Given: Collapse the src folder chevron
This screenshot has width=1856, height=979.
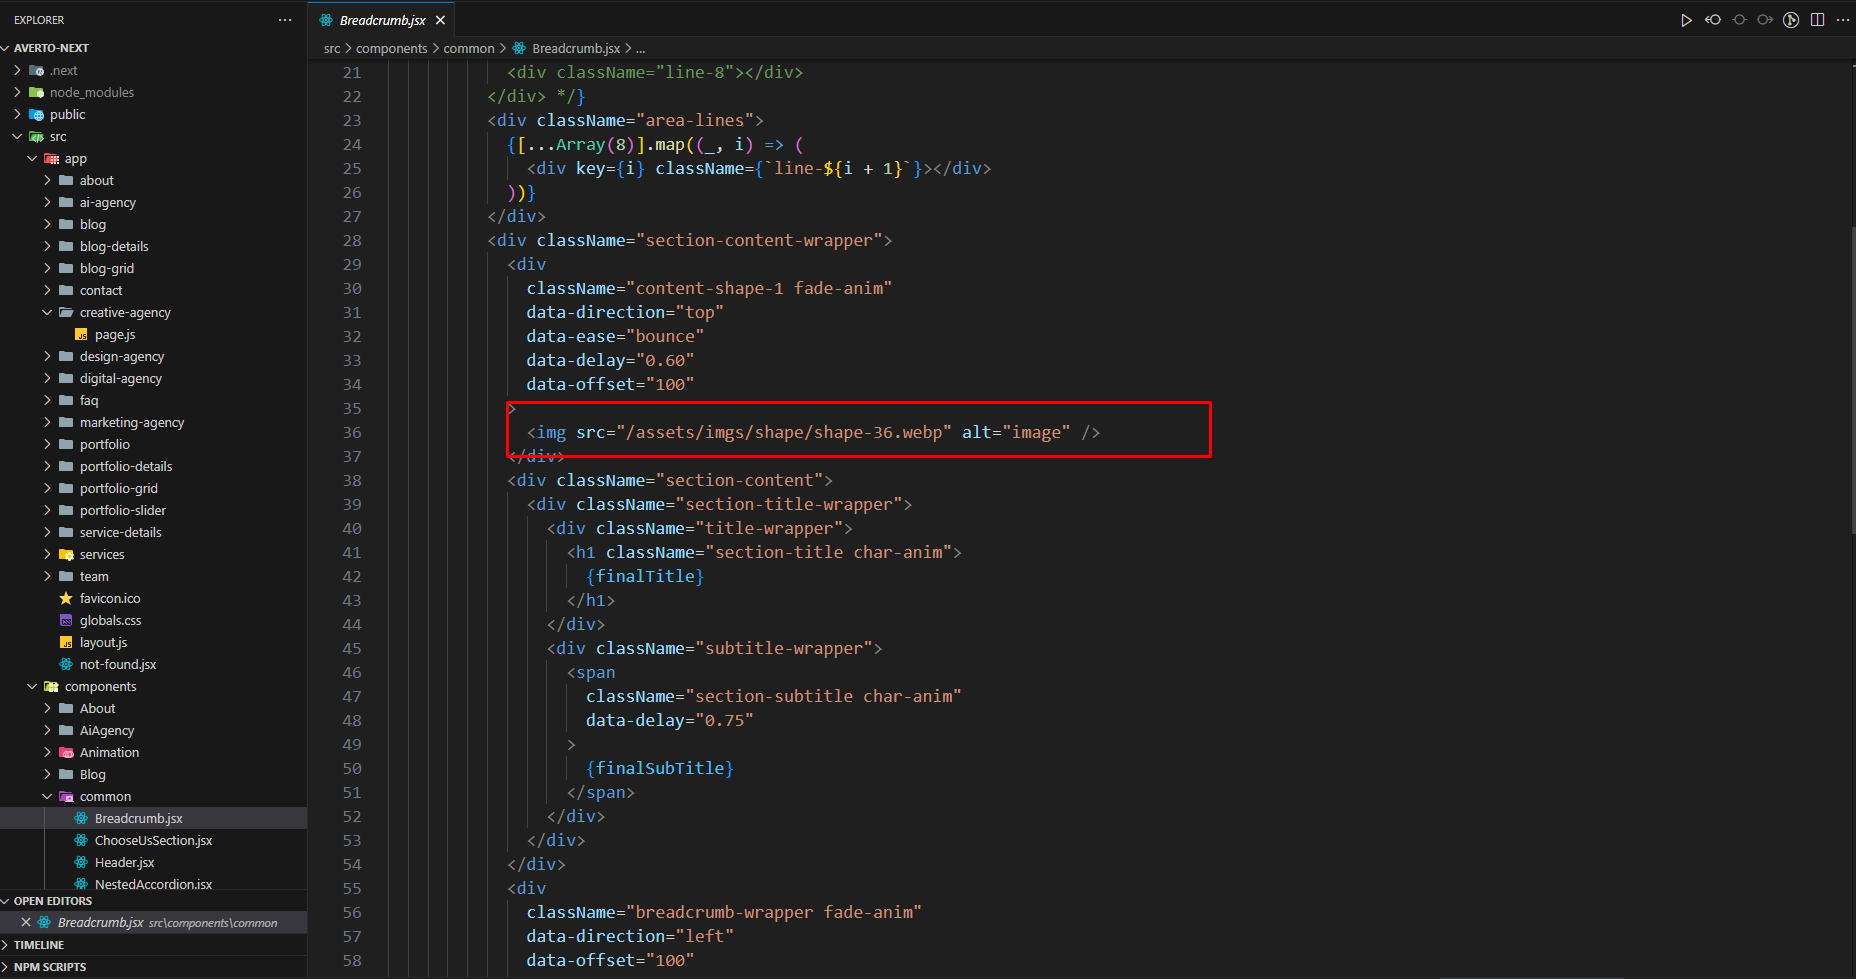Looking at the screenshot, I should click(17, 136).
